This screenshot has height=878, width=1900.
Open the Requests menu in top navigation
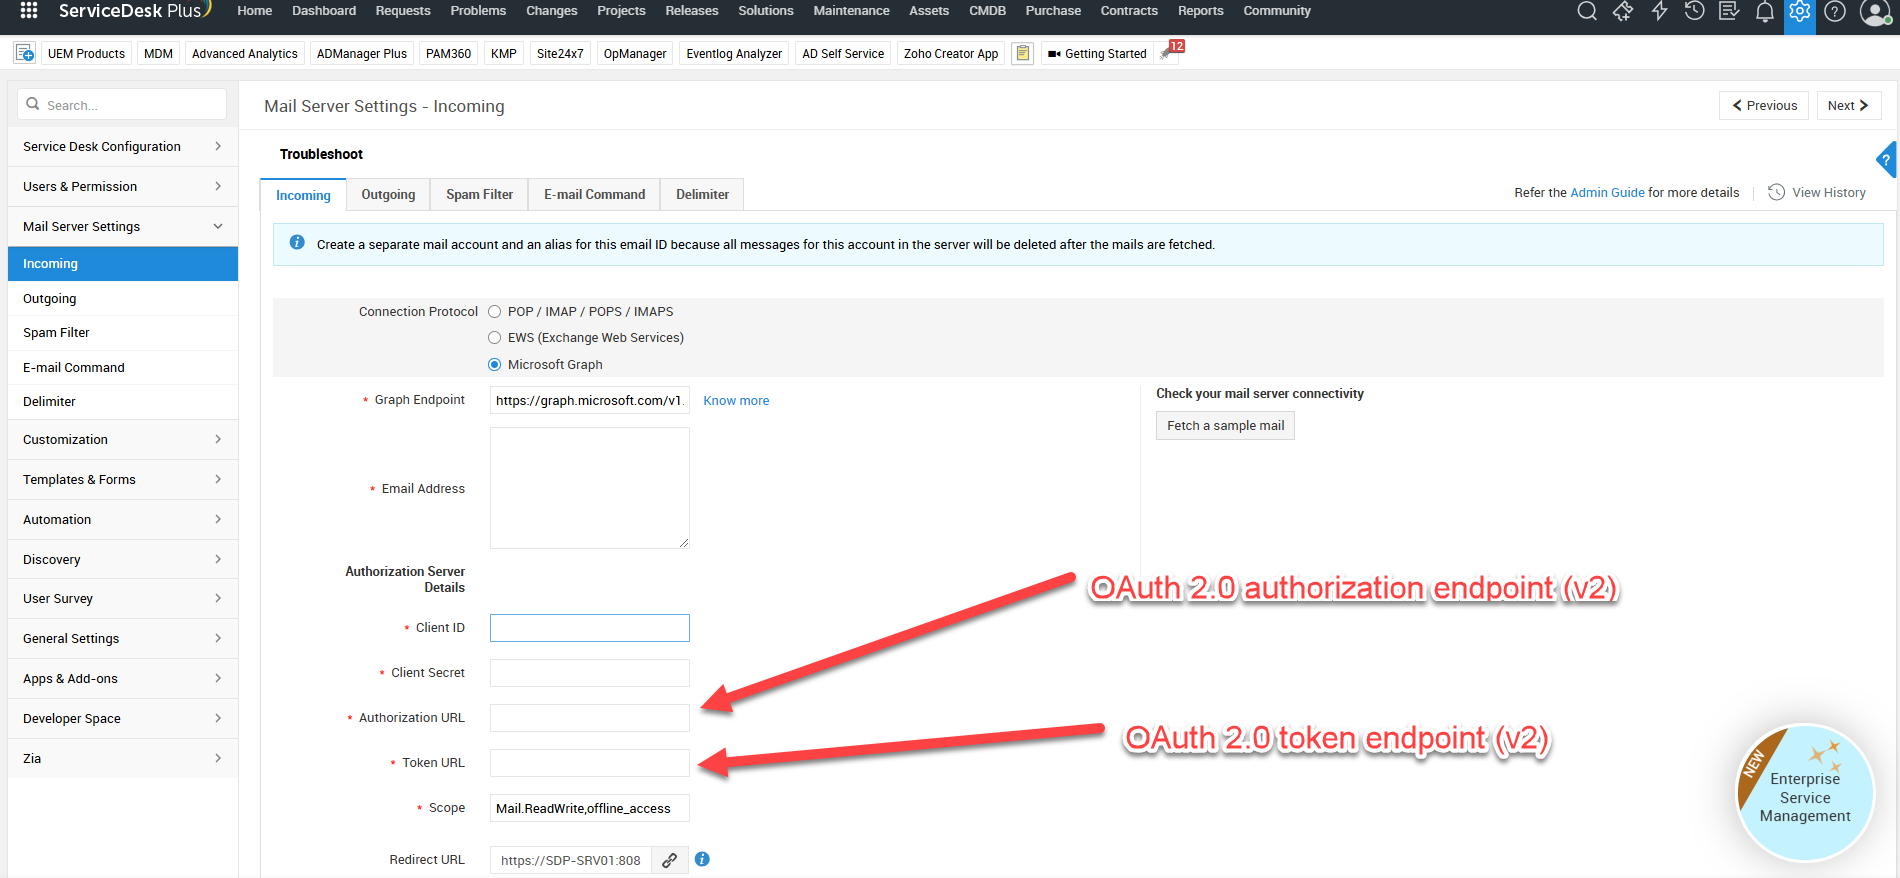point(402,11)
